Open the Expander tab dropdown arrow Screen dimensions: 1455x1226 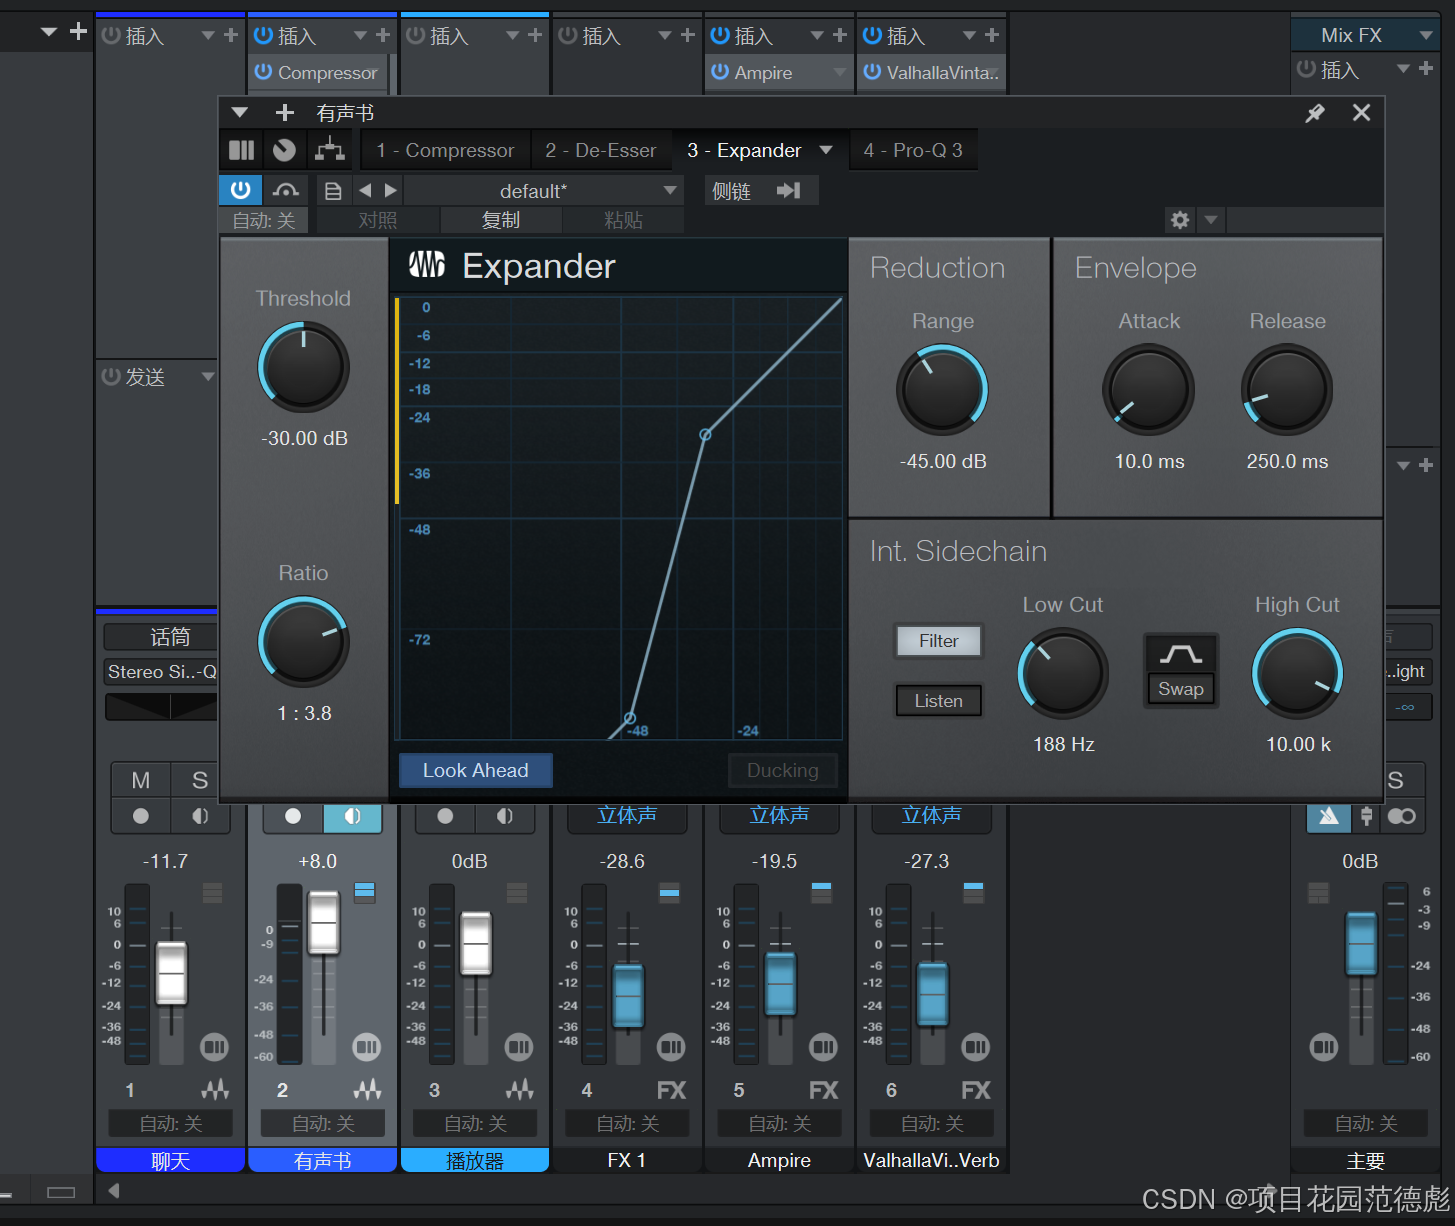coord(826,150)
